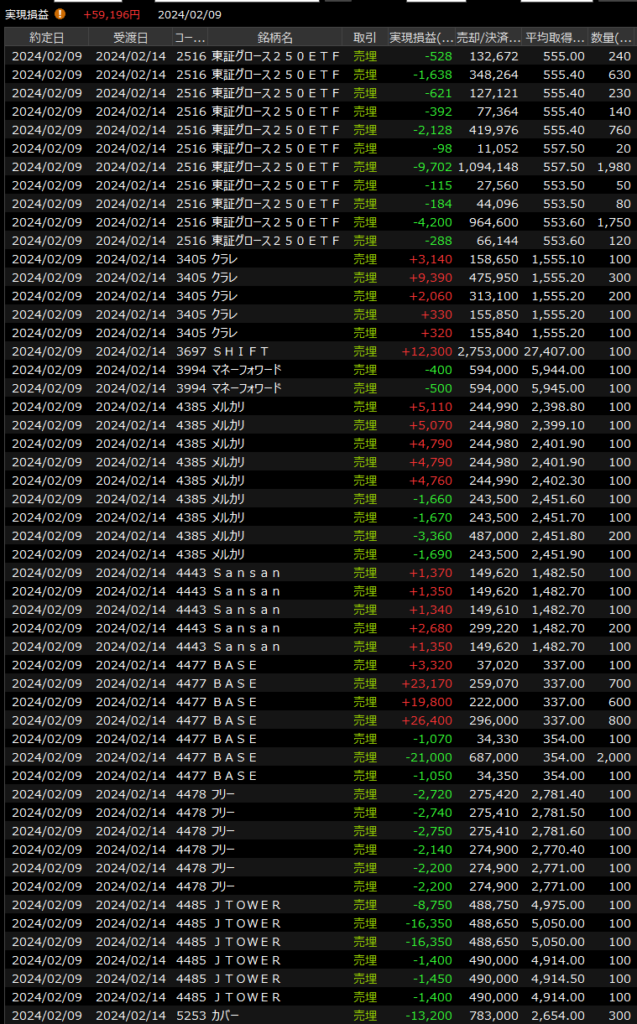Viewport: 637px width, 1024px height.
Task: Click the orange info icon beside 実現損益
Action: (60, 14)
